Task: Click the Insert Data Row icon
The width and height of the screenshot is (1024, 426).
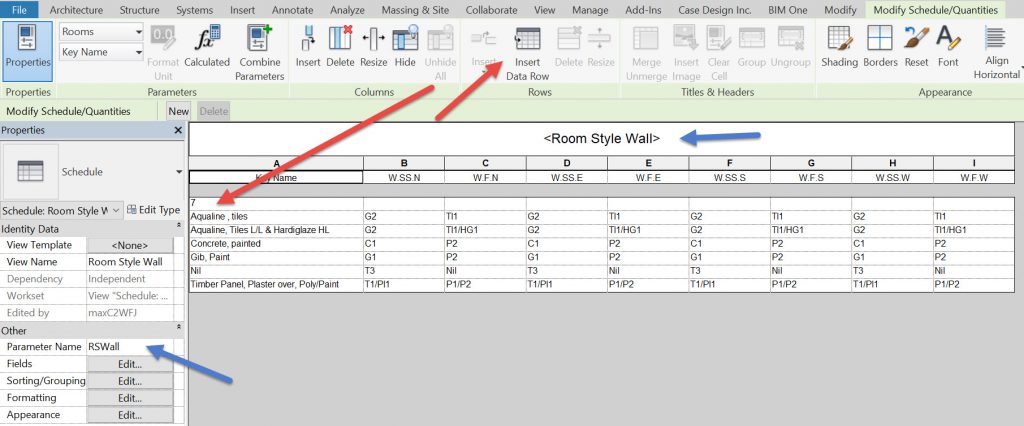Action: [527, 41]
